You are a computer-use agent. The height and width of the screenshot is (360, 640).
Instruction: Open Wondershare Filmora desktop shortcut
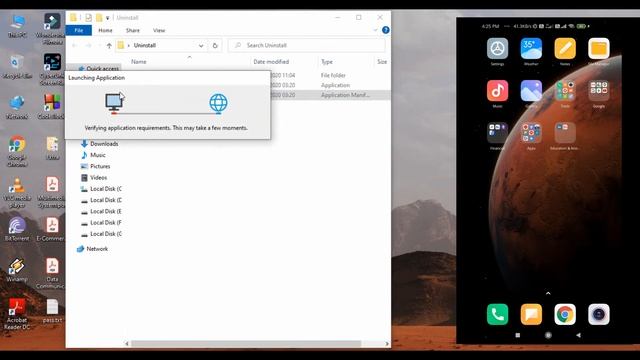coord(52,29)
